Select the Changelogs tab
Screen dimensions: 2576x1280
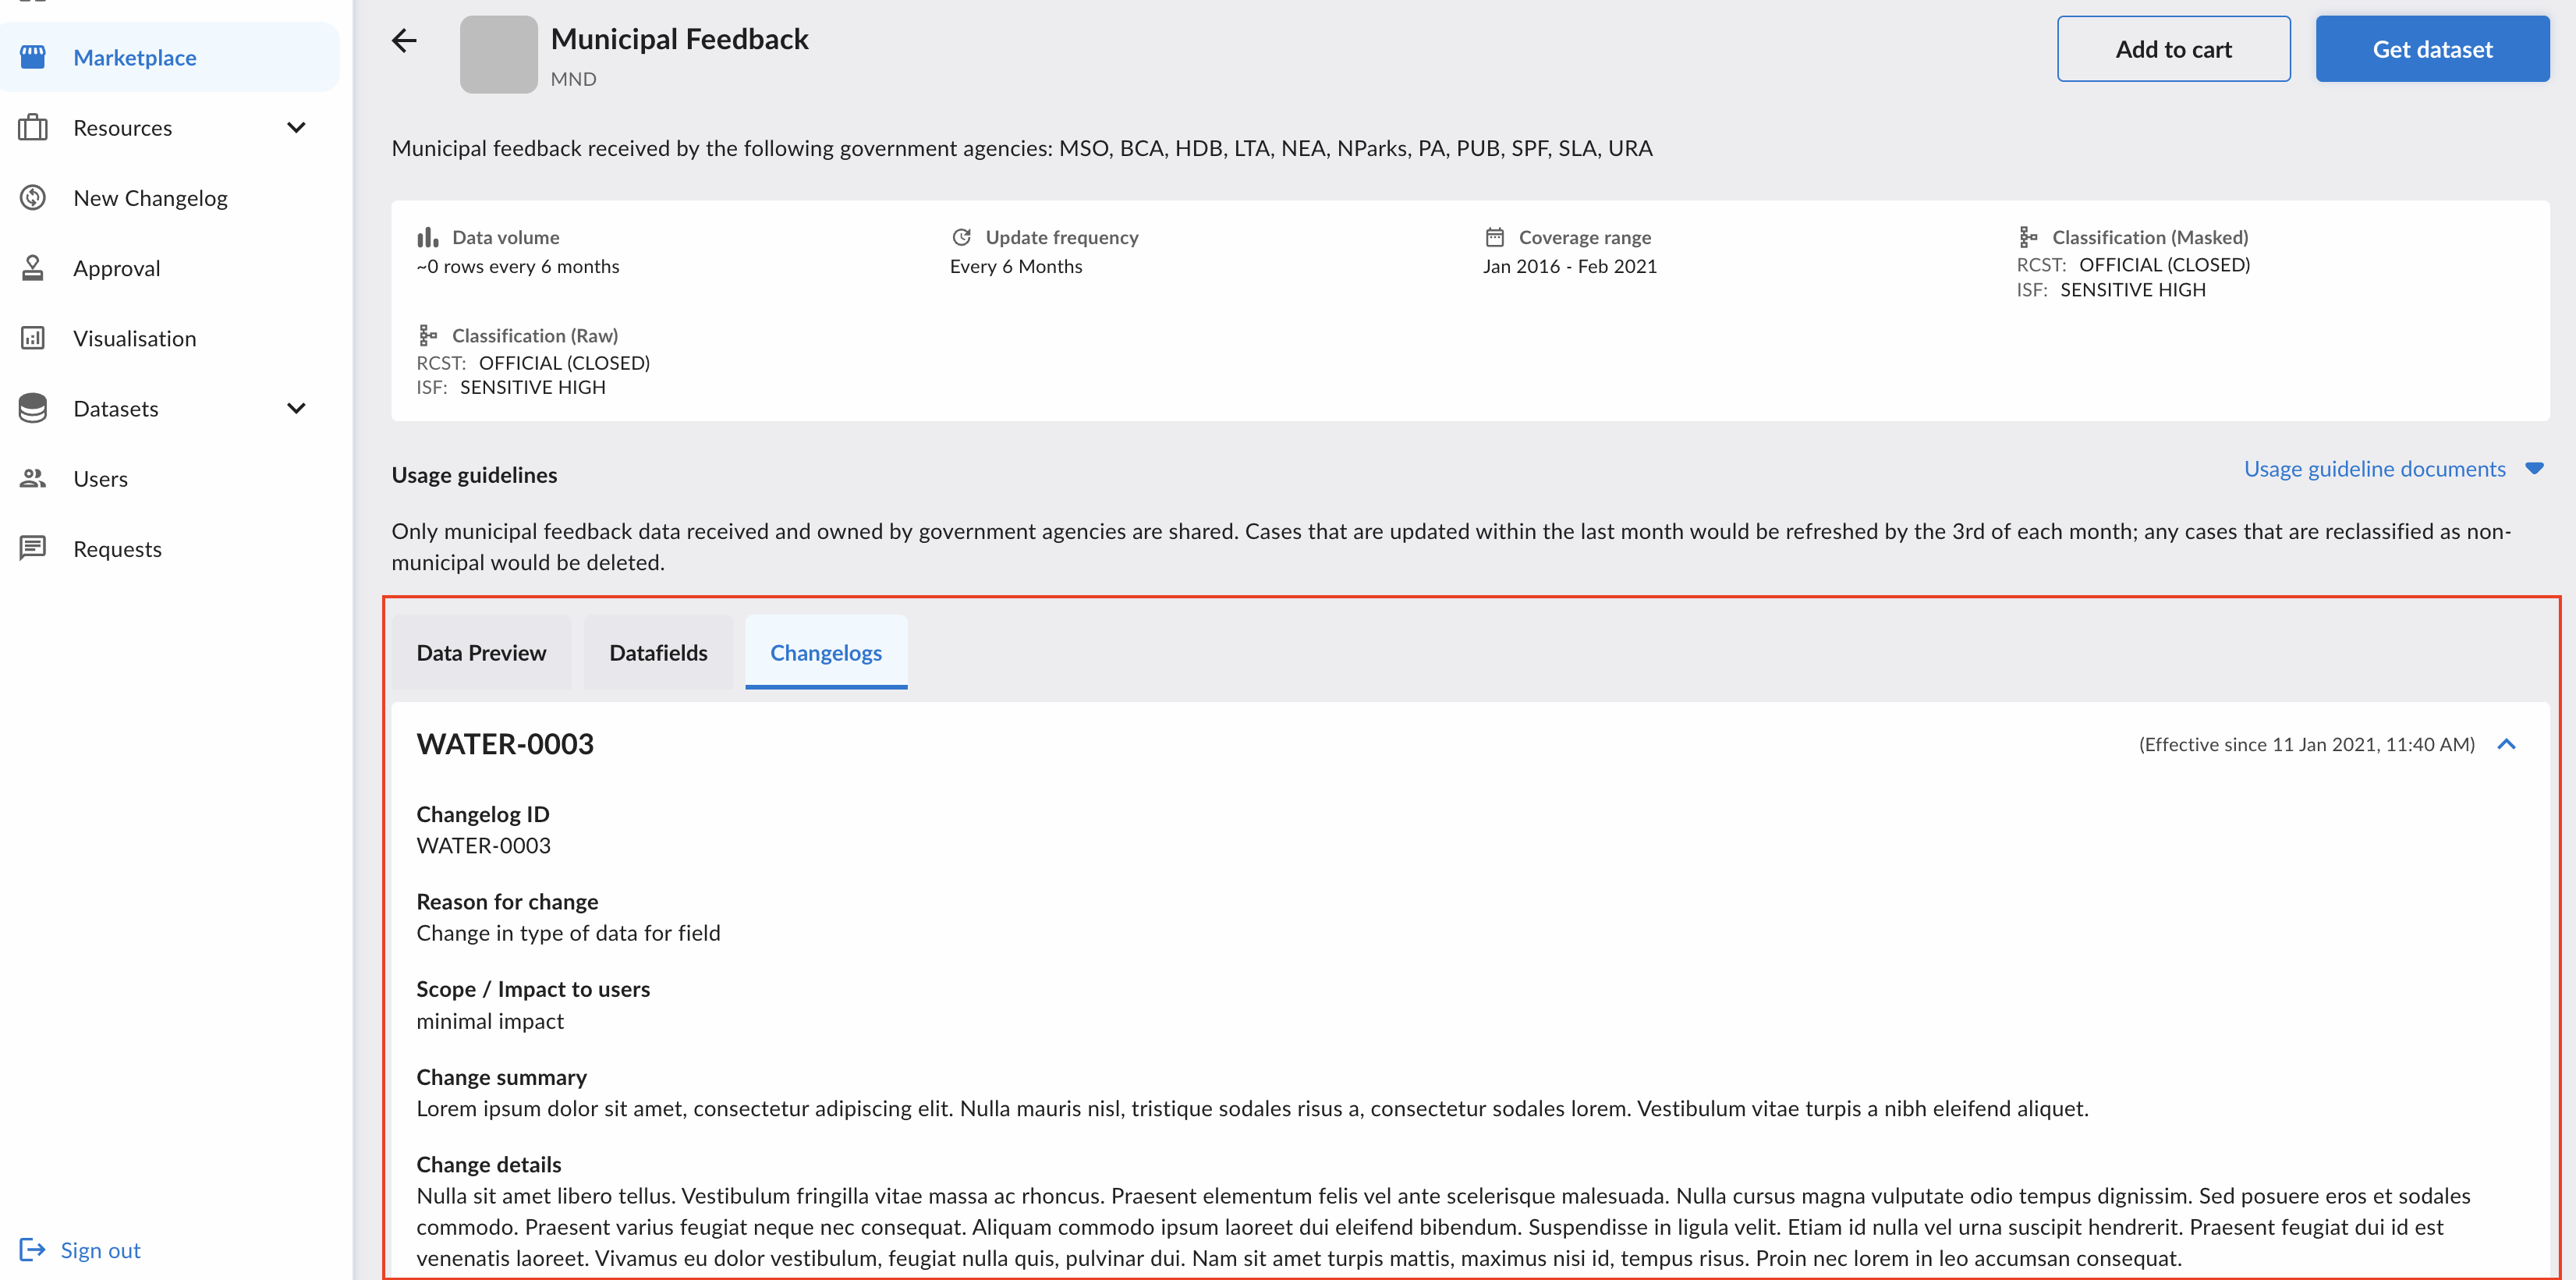click(826, 652)
